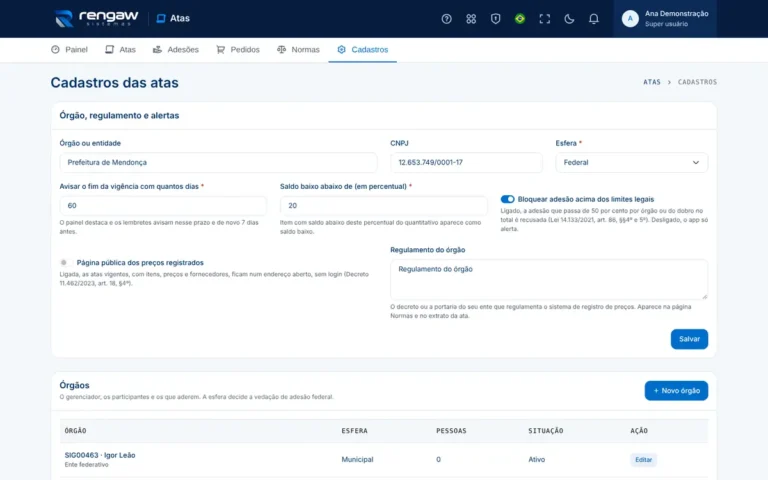The image size is (768, 480).
Task: Go to the Adesões tab
Action: pos(175,49)
